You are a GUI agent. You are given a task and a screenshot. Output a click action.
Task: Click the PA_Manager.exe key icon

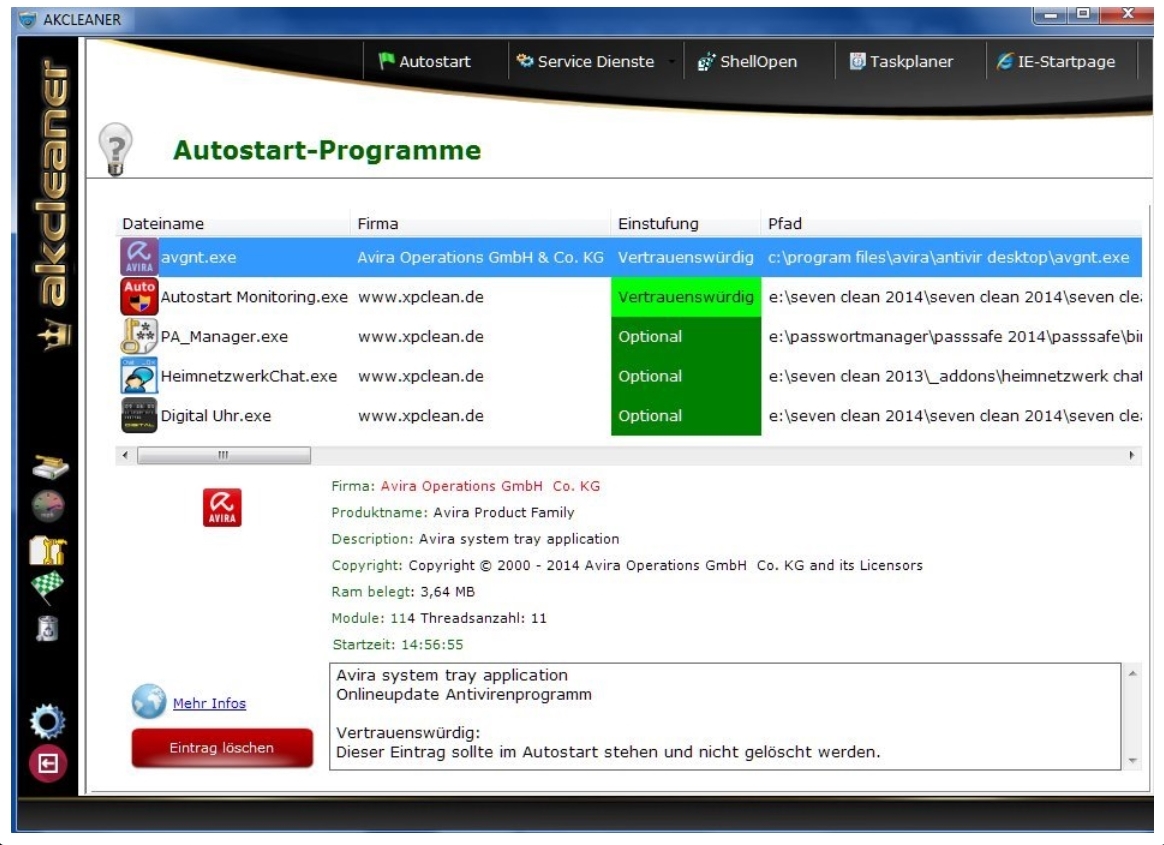click(139, 336)
